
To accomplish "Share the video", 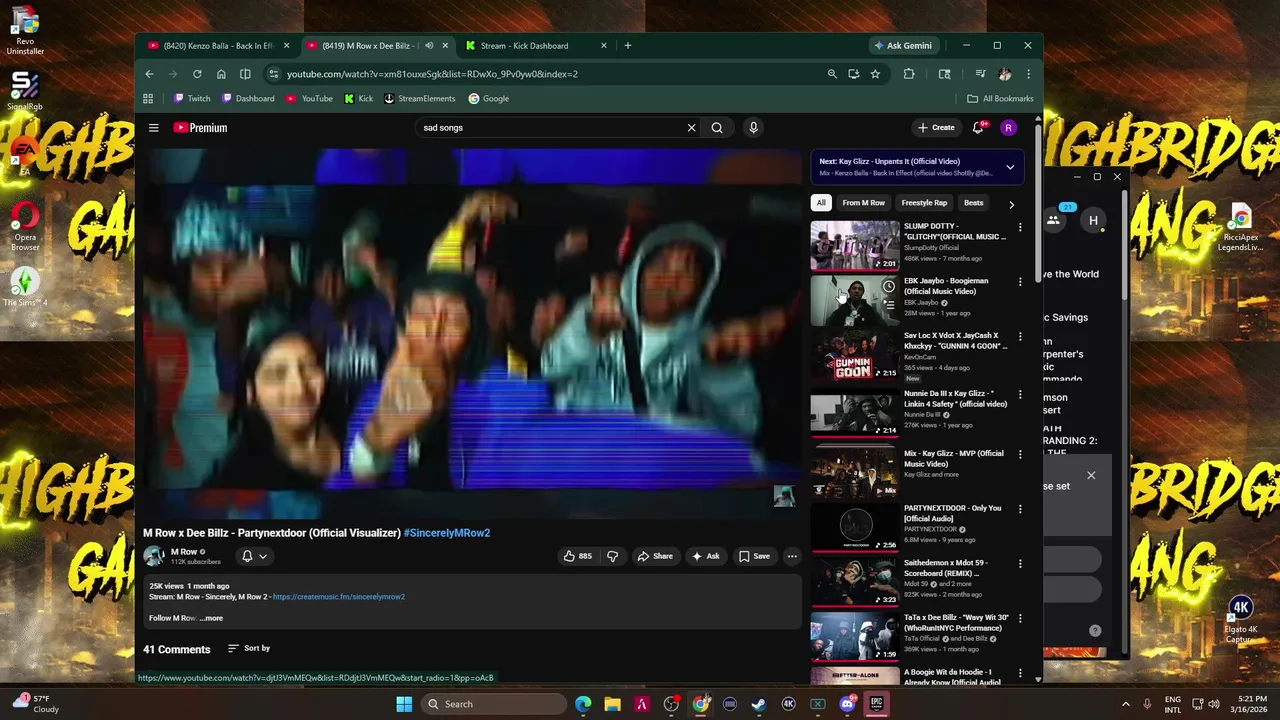I will click(655, 556).
